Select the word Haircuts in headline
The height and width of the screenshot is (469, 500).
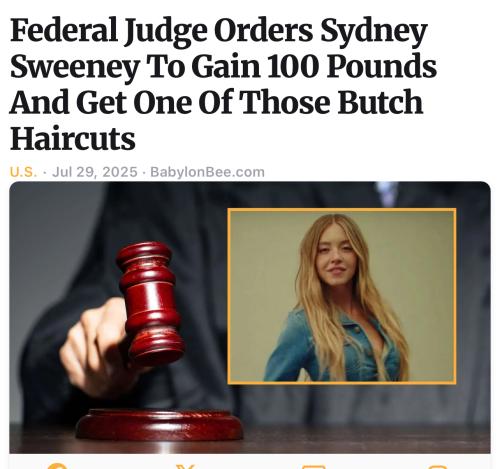click(x=73, y=138)
